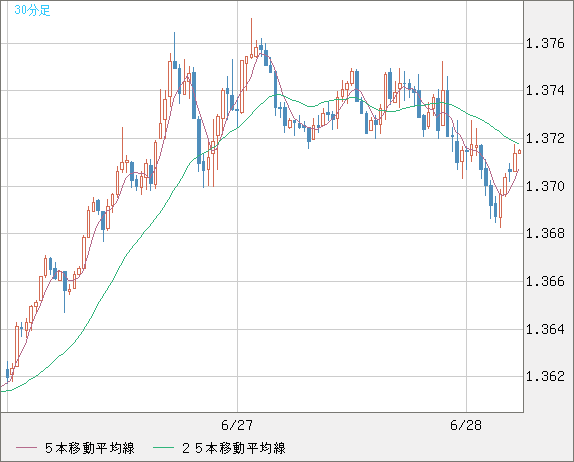The height and width of the screenshot is (462, 574).
Task: Click the 6/27 date label
Action: [237, 425]
